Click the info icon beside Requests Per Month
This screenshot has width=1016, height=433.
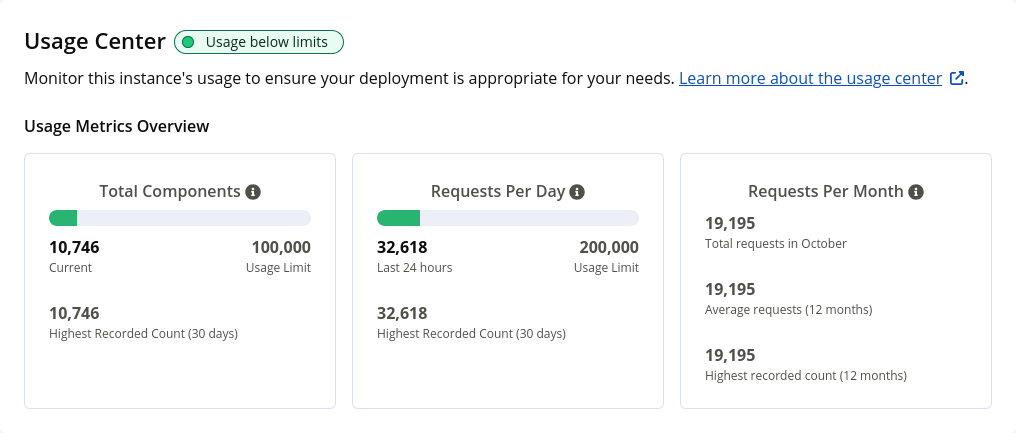click(916, 191)
